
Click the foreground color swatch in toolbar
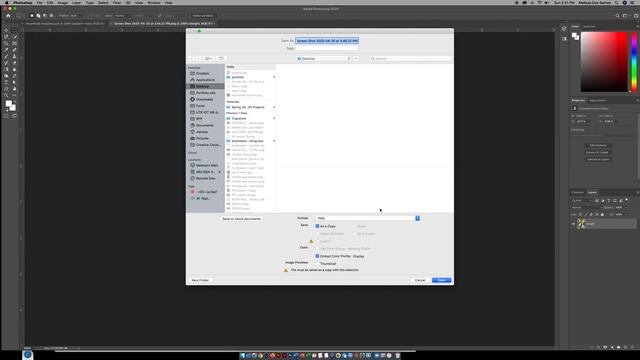(x=9, y=104)
